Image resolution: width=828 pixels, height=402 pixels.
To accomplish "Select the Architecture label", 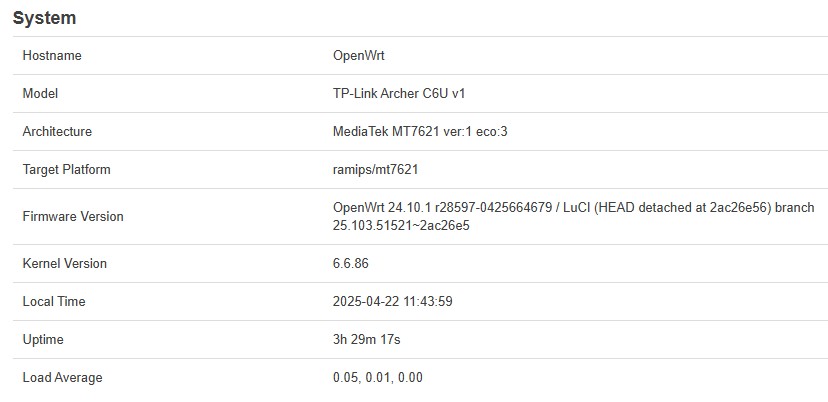I will click(x=57, y=132).
